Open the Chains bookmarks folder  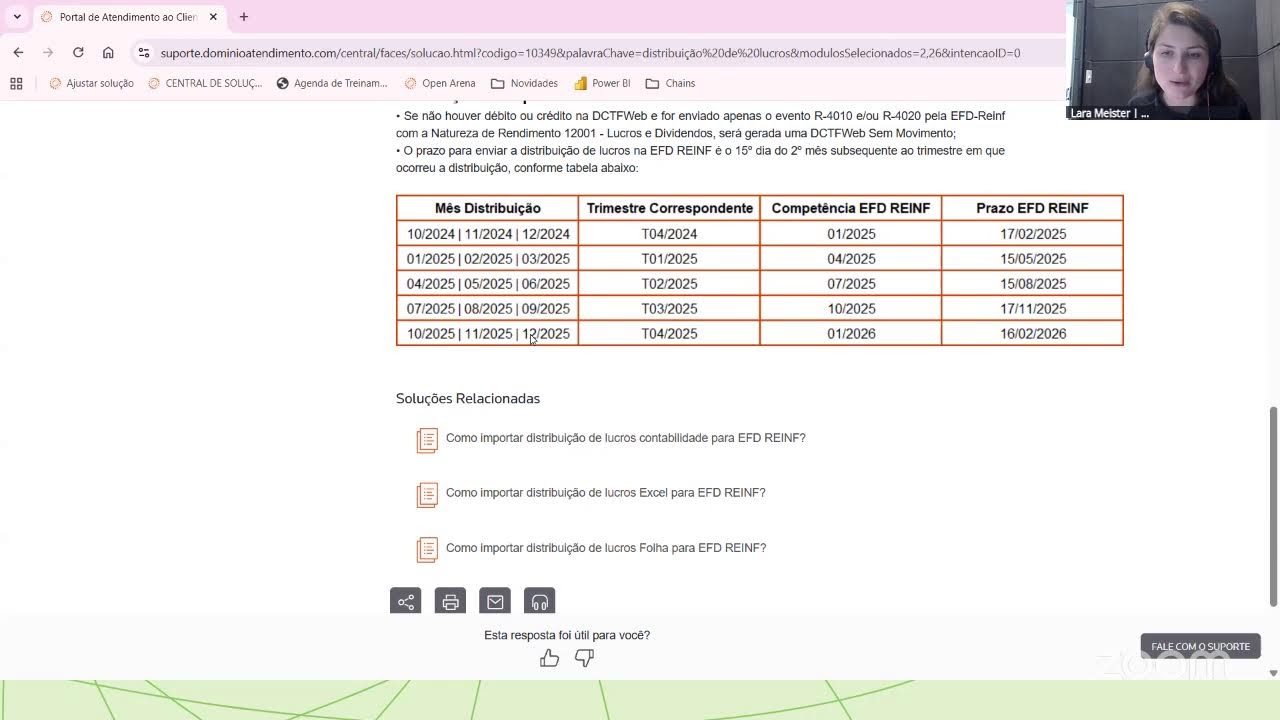coord(670,83)
